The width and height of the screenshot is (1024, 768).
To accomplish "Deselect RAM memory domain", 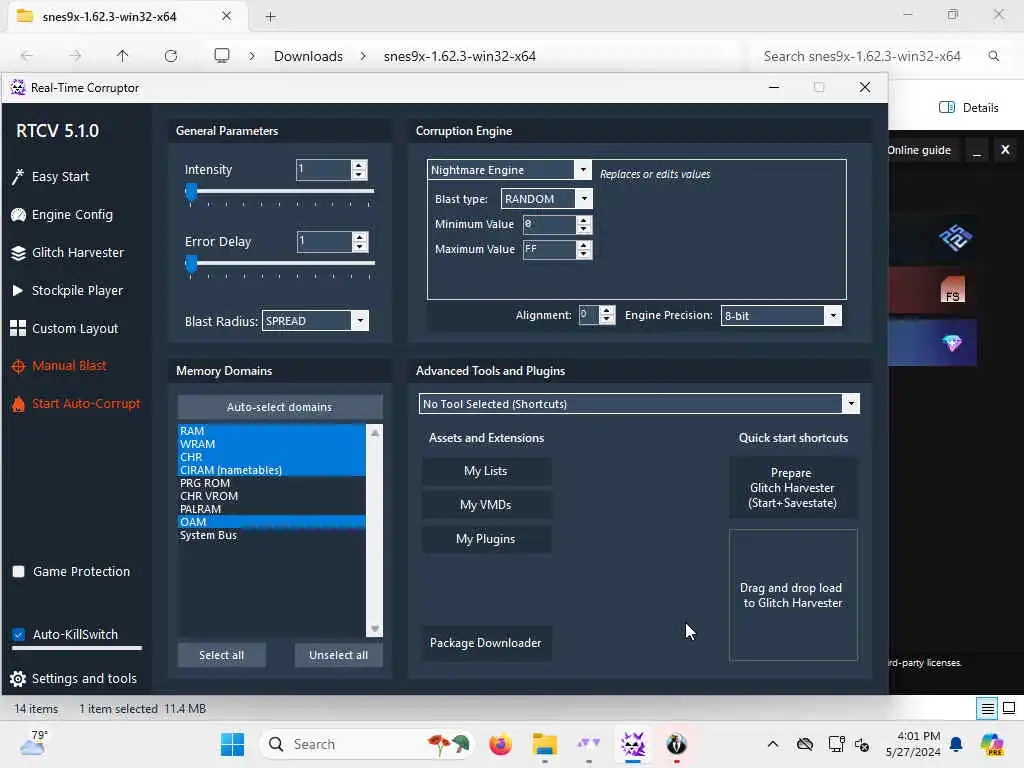I will pyautogui.click(x=271, y=431).
